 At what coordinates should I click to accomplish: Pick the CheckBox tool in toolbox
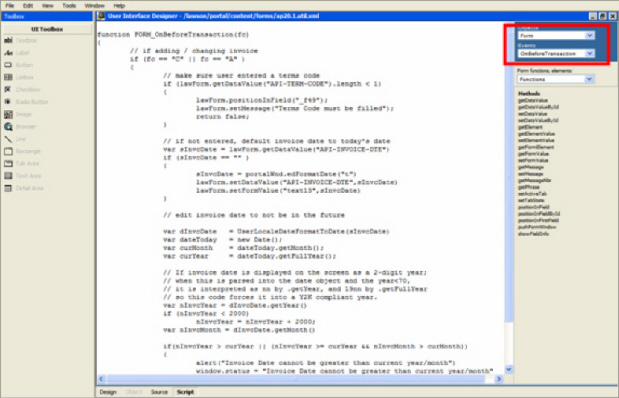pos(23,90)
